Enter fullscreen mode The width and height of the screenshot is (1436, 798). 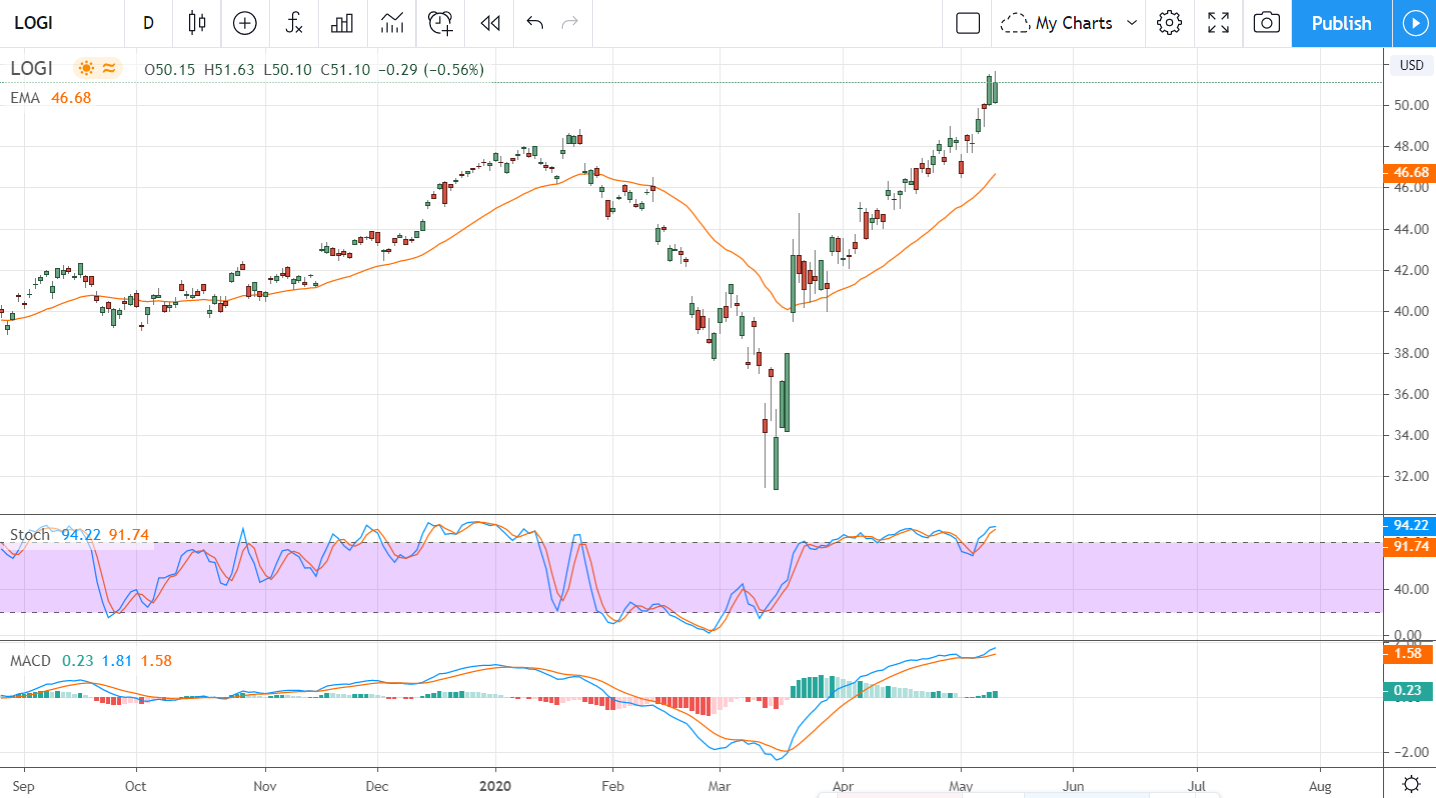pyautogui.click(x=1218, y=23)
